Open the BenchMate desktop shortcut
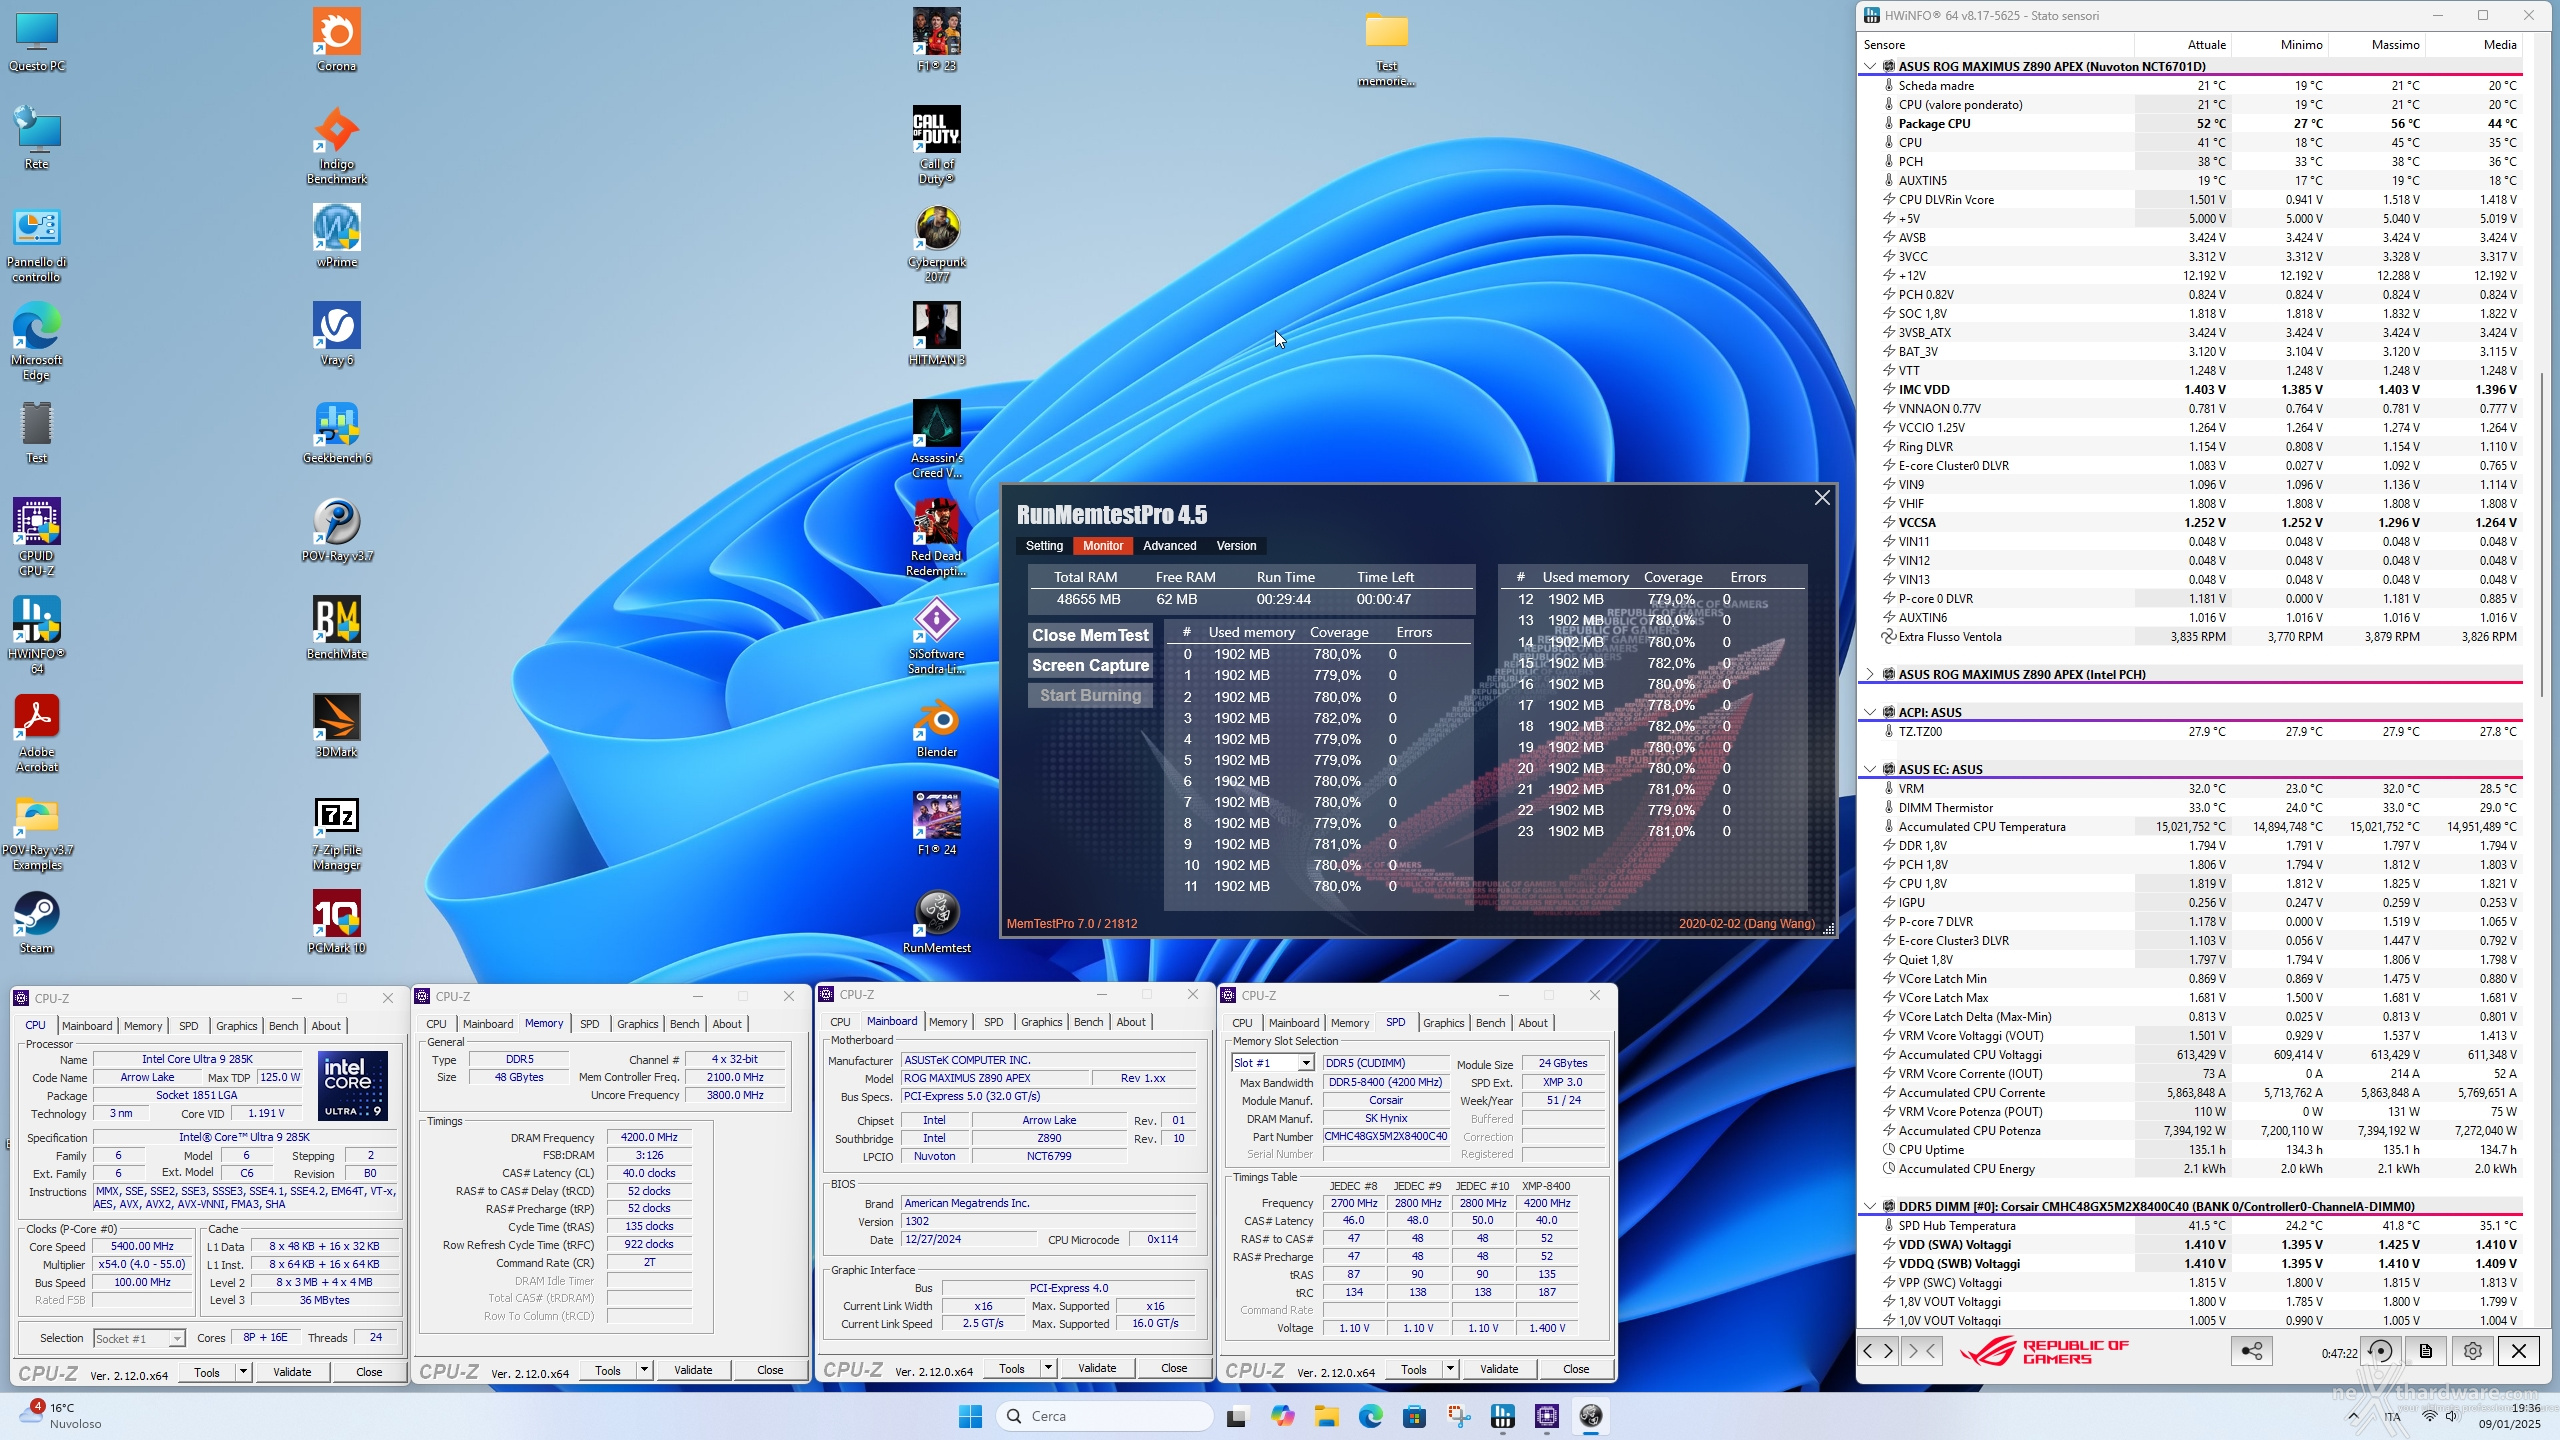The image size is (2560, 1440). tap(337, 628)
